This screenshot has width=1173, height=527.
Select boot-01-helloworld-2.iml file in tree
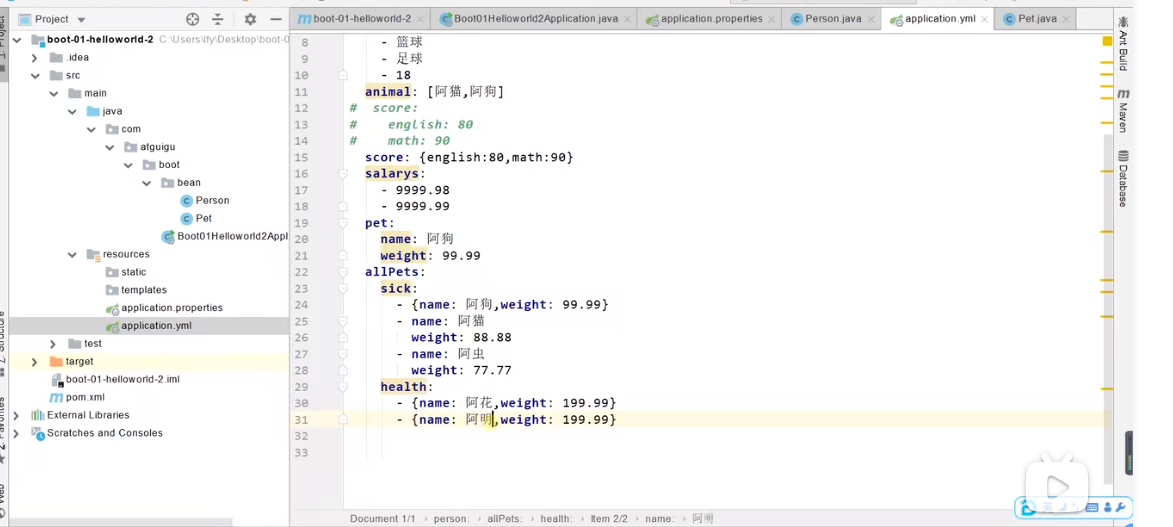pos(115,379)
